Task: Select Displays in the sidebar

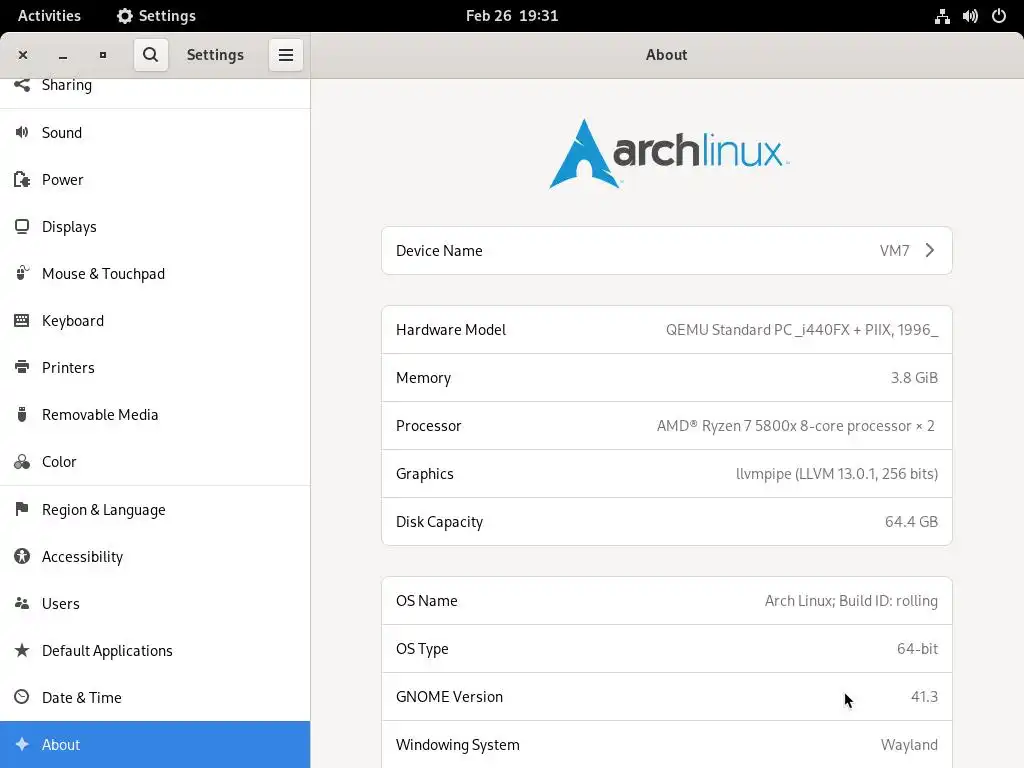Action: click(x=155, y=226)
